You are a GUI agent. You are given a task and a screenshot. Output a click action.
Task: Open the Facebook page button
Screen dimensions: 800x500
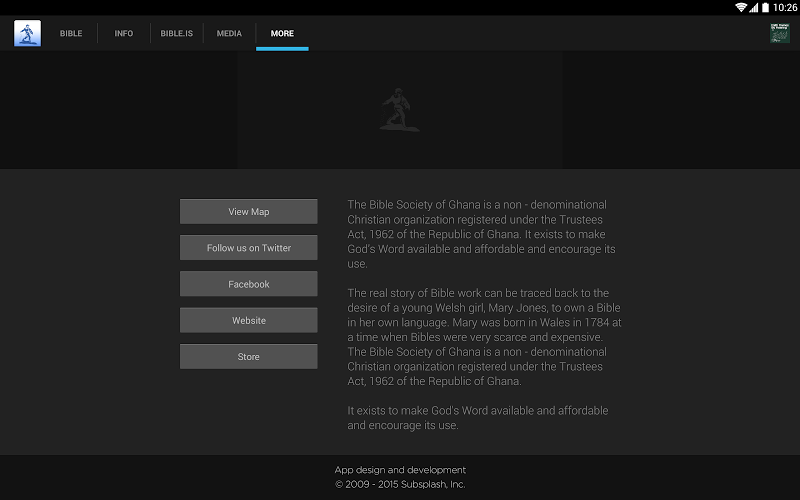tap(248, 284)
